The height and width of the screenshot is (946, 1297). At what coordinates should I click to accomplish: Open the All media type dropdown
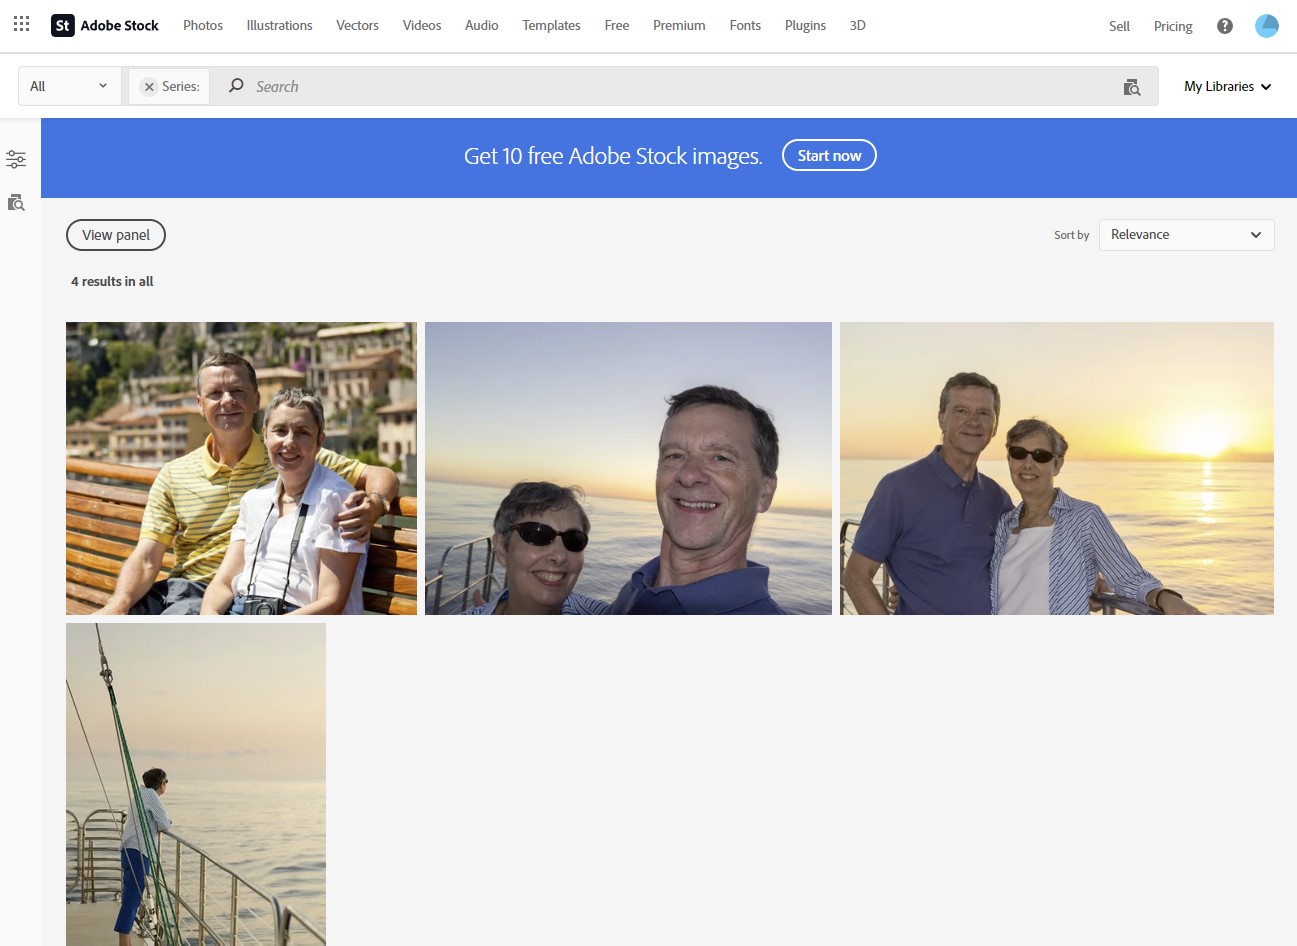click(x=68, y=86)
